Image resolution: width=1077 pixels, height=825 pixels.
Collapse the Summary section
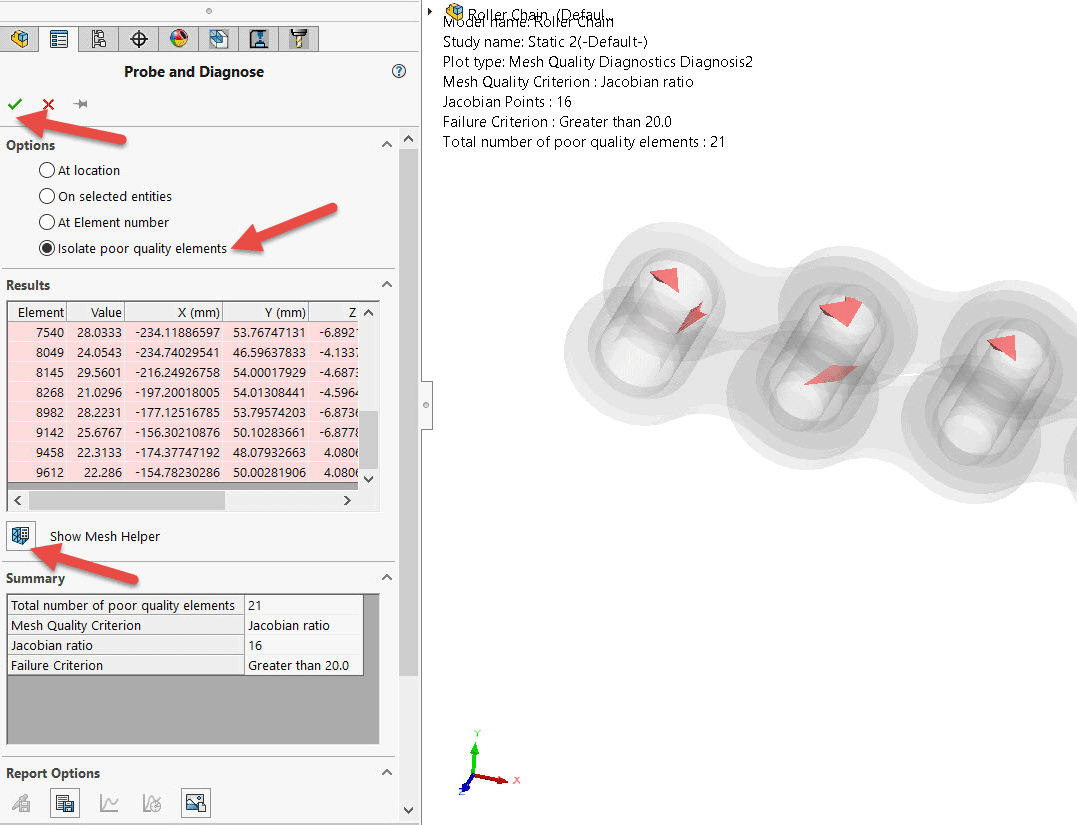click(x=387, y=578)
